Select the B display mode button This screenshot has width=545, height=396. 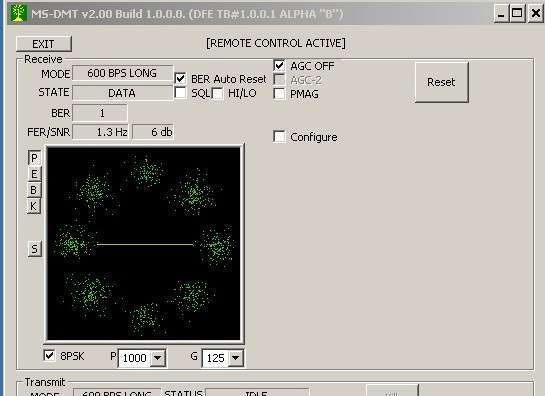[34, 190]
